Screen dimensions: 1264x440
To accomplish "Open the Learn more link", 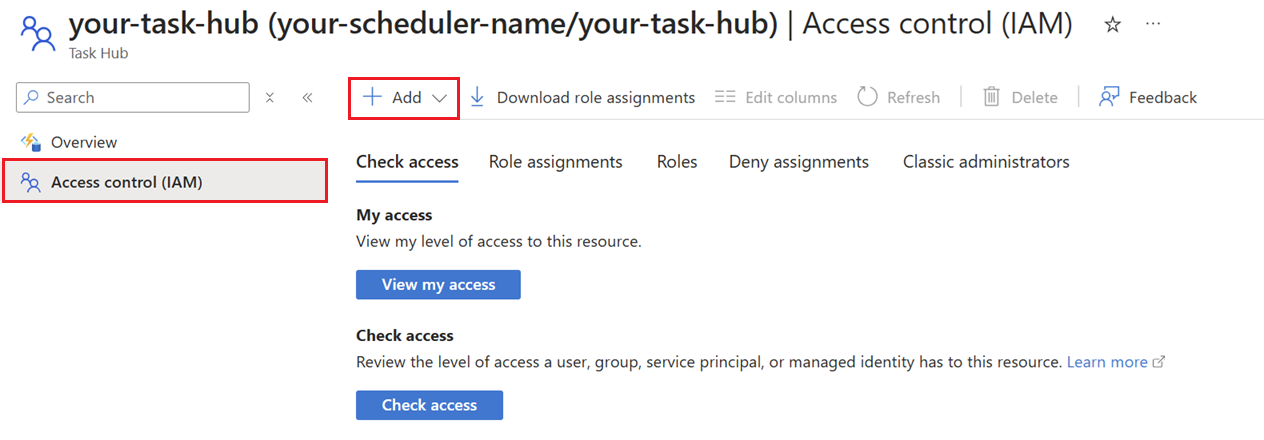I will click(x=1107, y=362).
